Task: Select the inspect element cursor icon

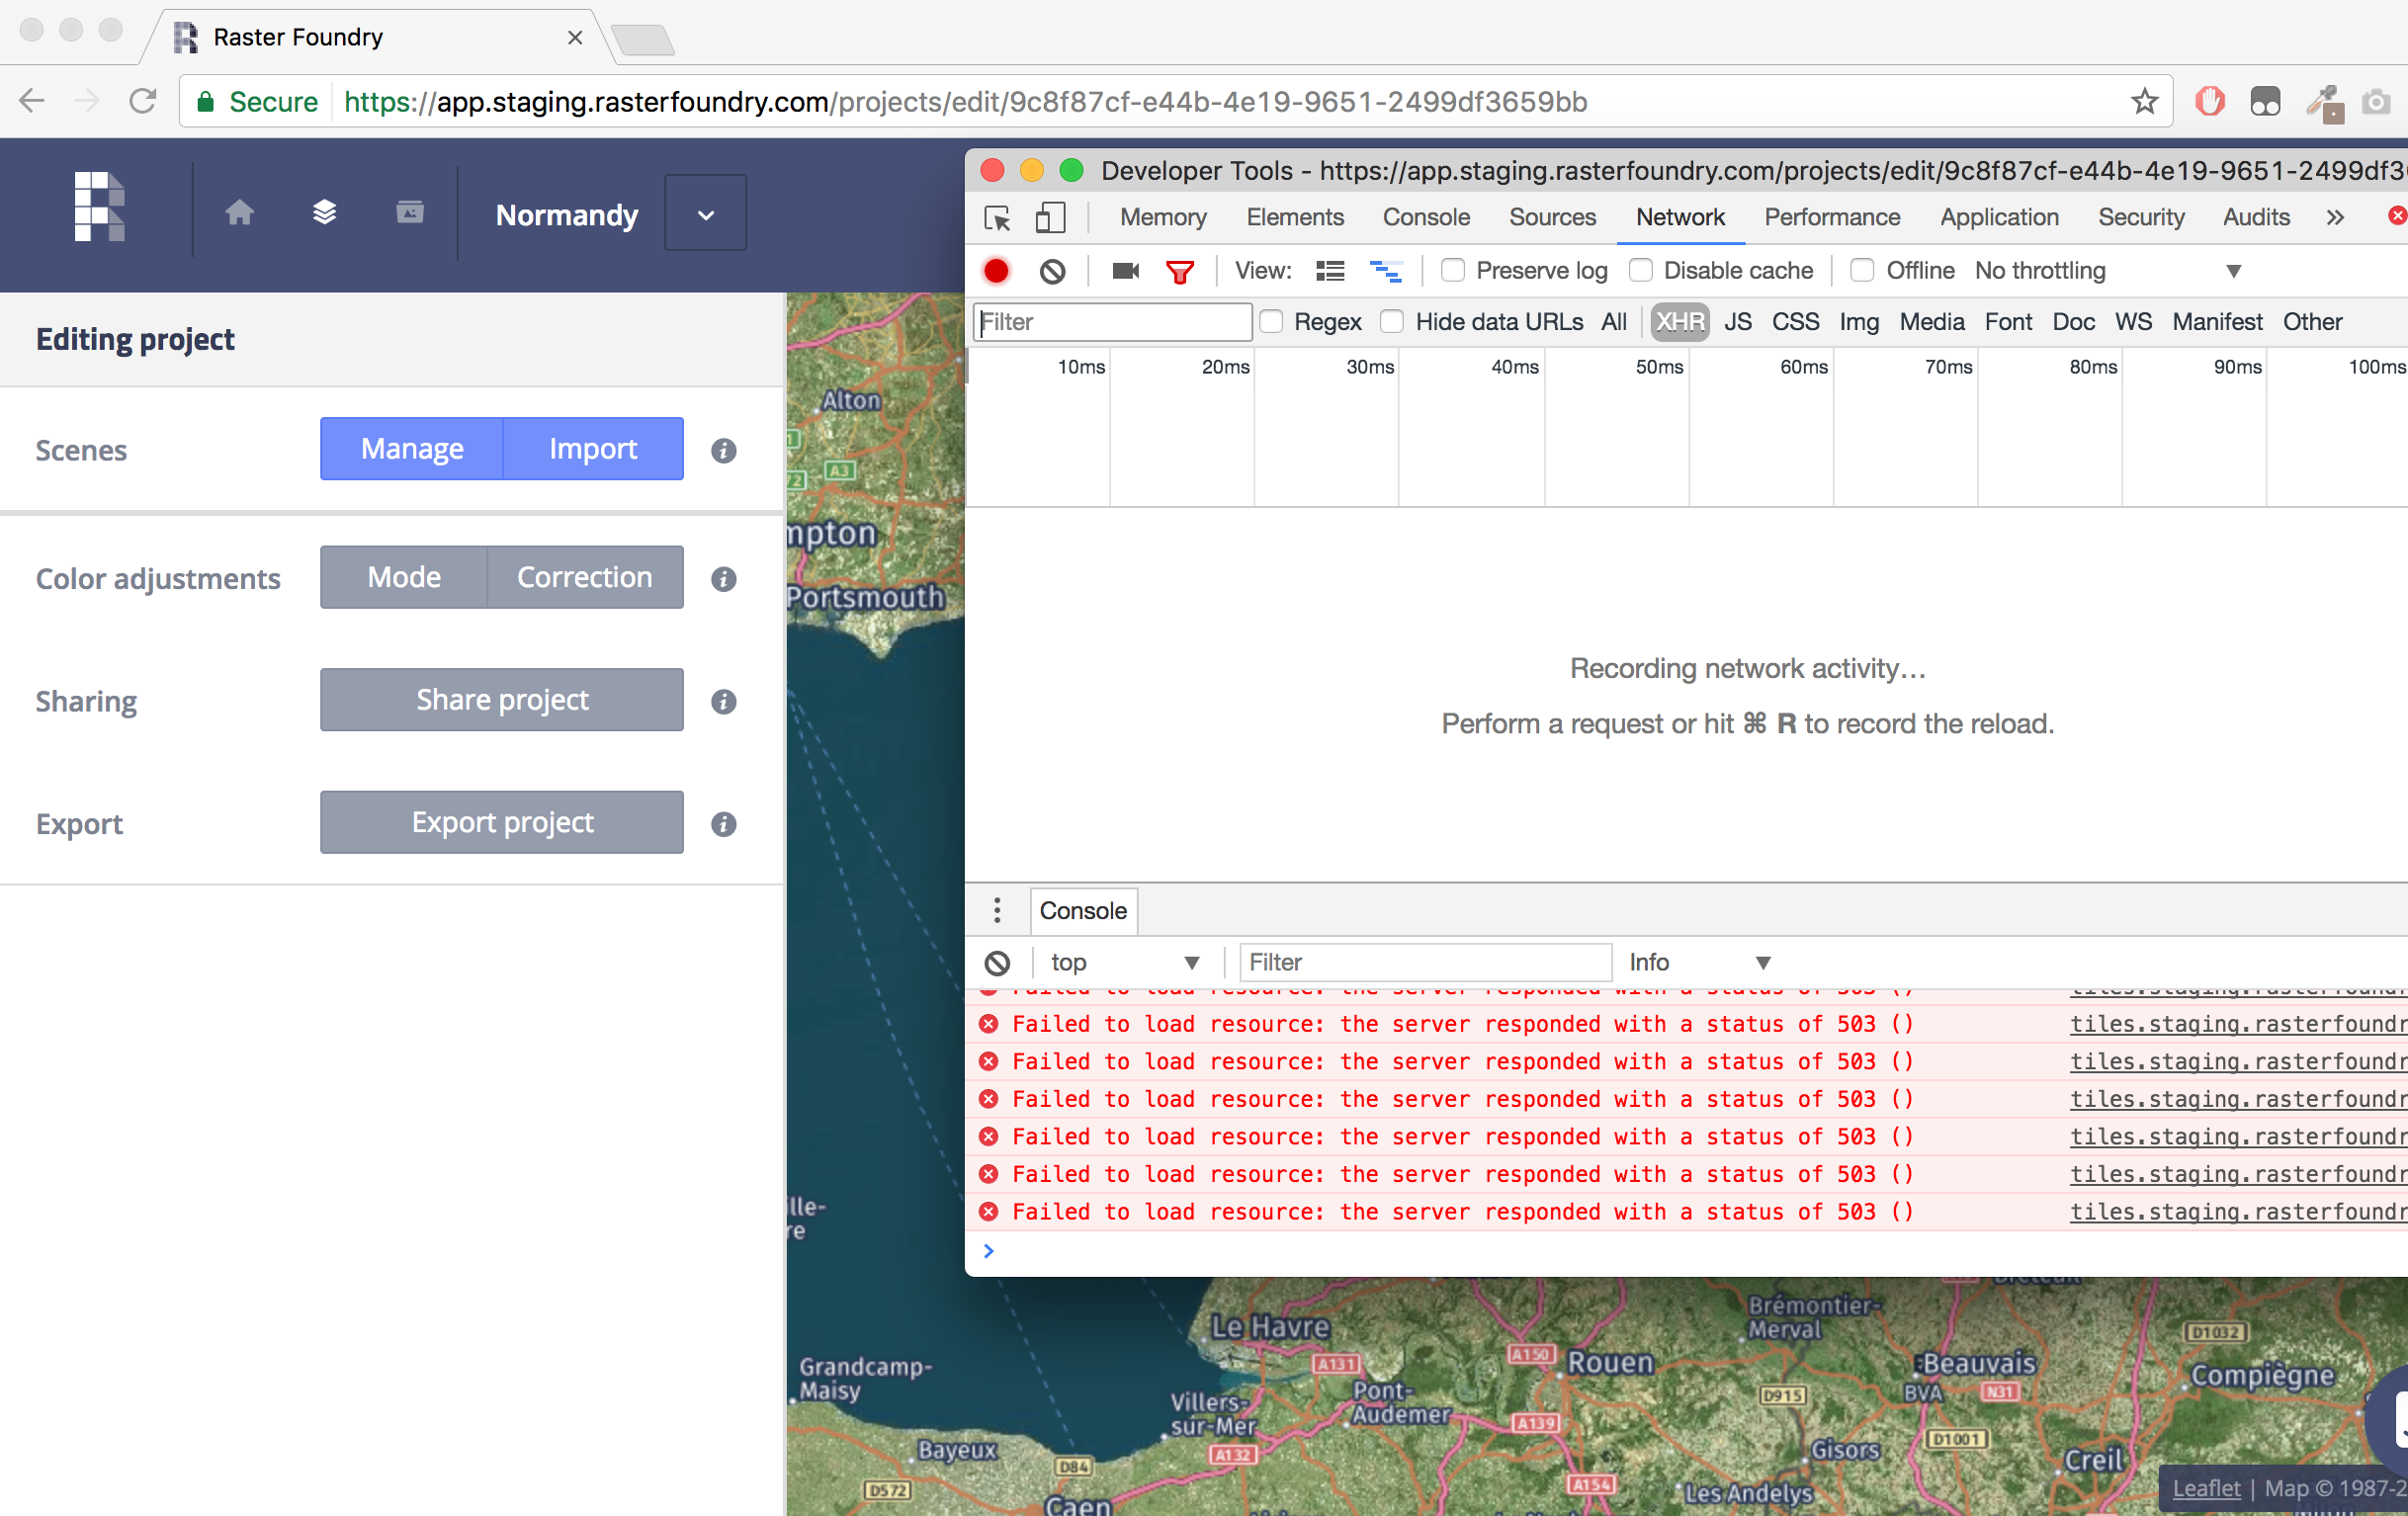Action: [x=997, y=217]
